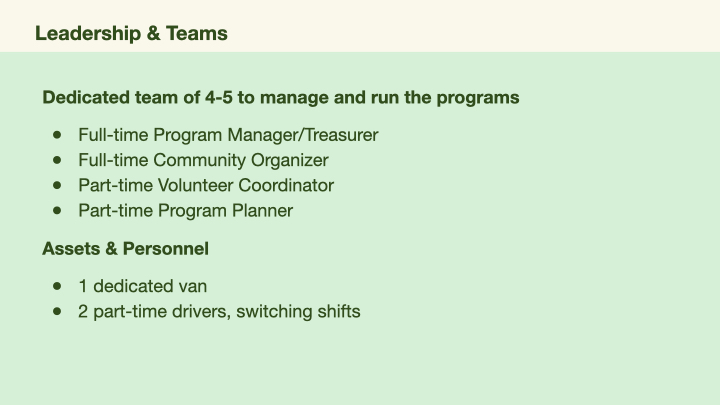Click the bullet before Program Manager/Treasurer
The image size is (720, 405).
tap(57, 135)
